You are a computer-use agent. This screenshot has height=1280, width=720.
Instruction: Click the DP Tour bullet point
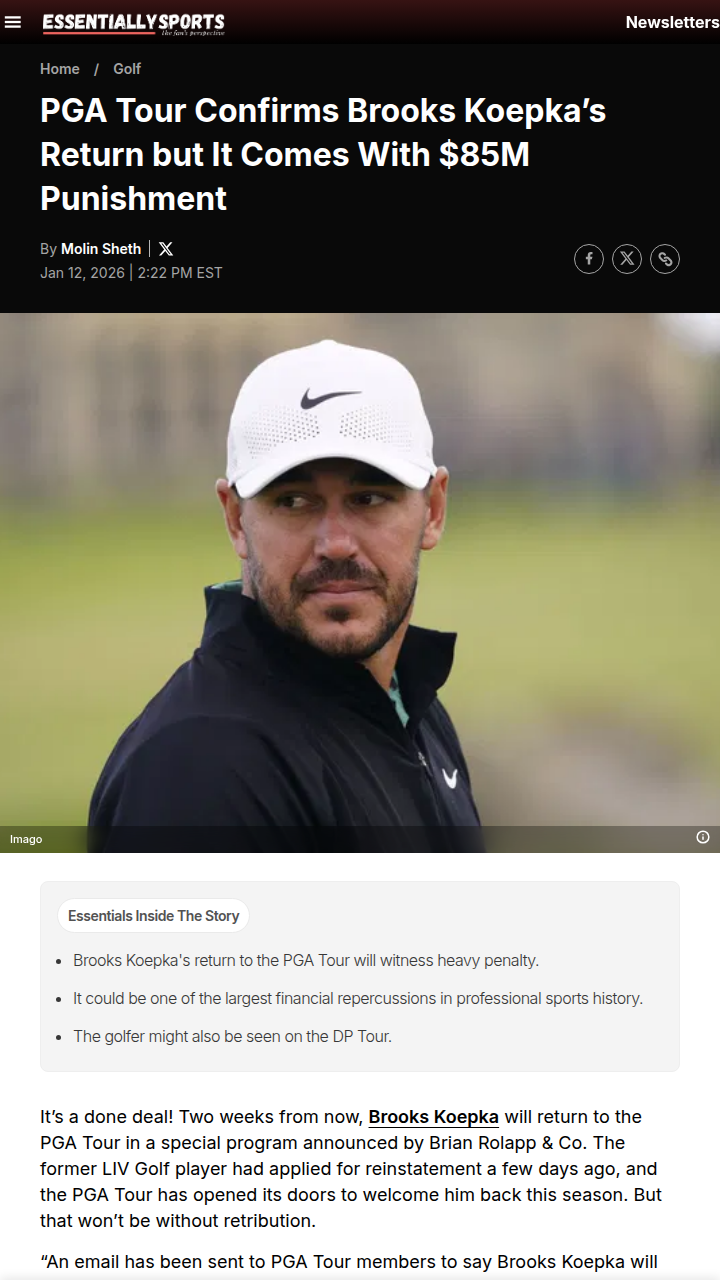232,1036
